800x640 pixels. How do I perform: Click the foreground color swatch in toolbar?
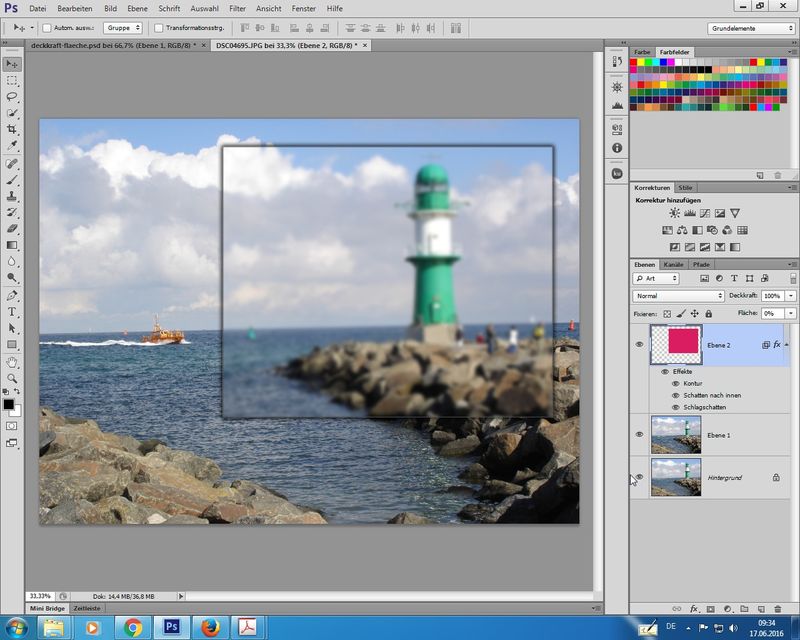click(9, 404)
